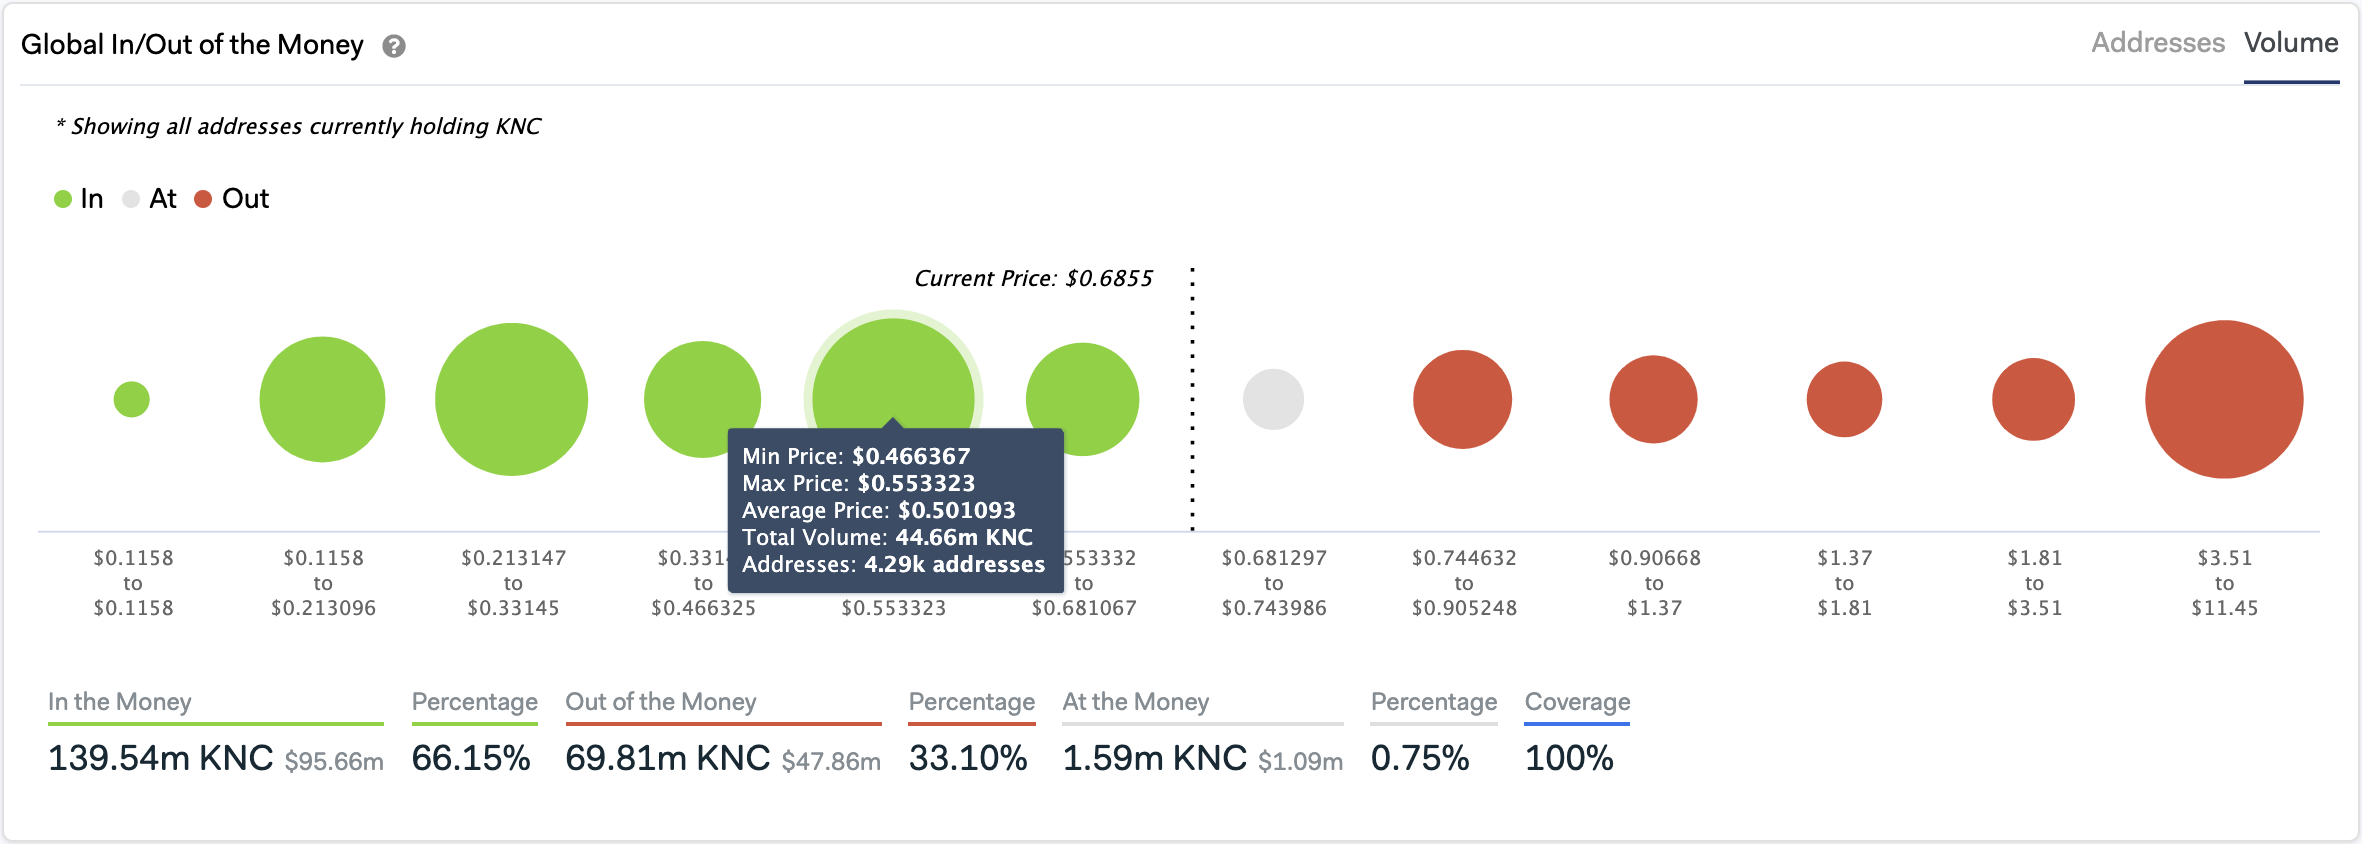
Task: Select the bubble above $0.1158 to $0.213096
Action: coord(322,399)
